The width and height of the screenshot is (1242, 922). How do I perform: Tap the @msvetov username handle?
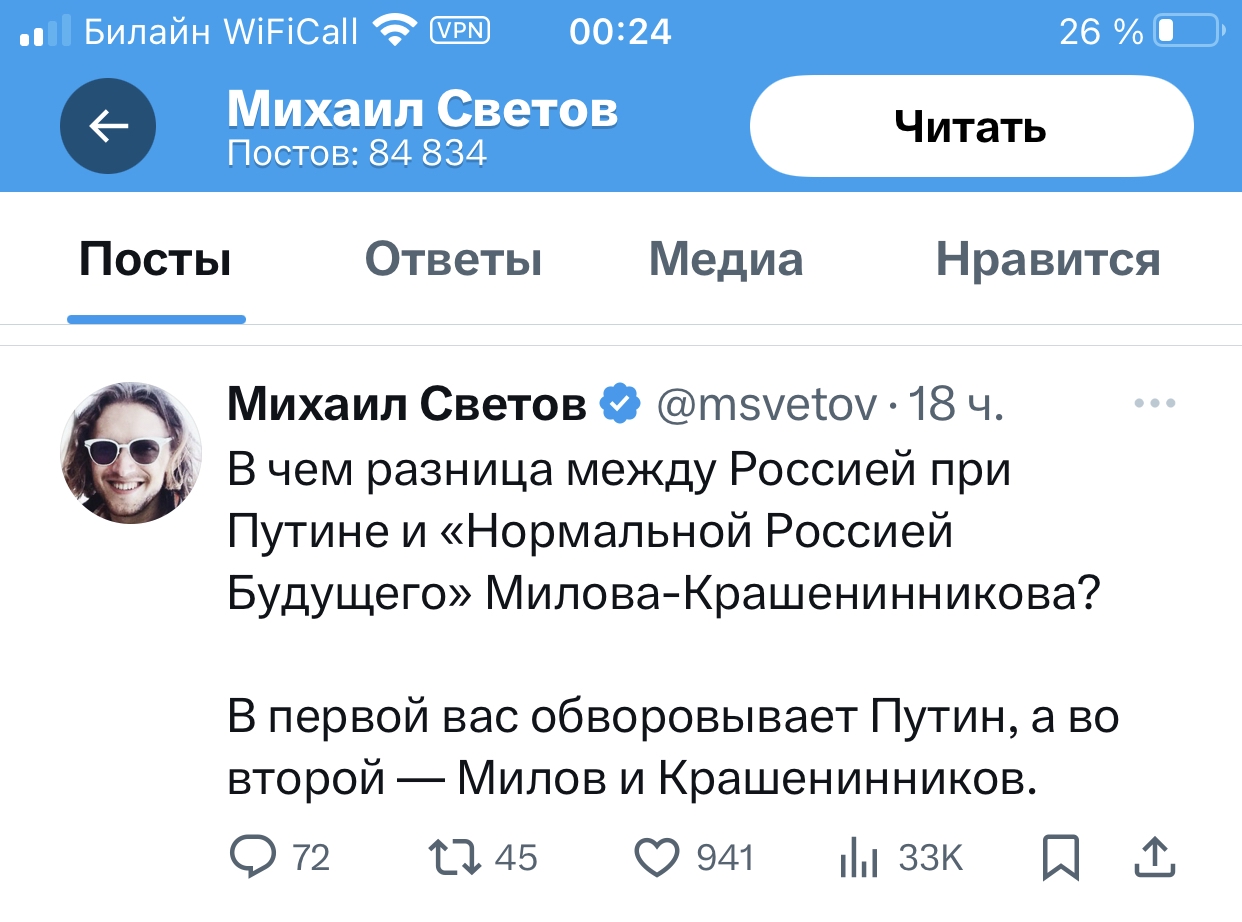[767, 404]
